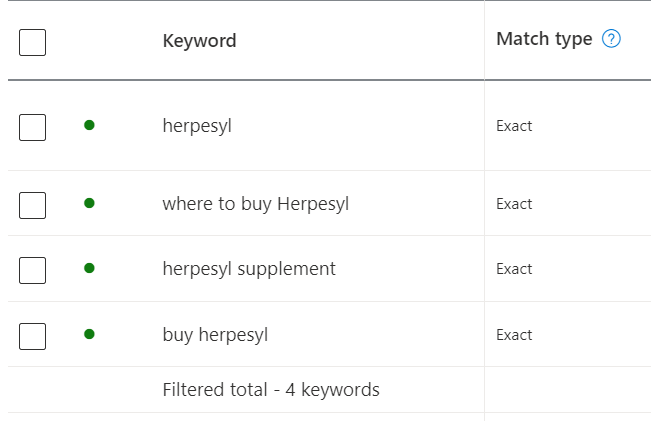
Task: Sort by the Match type column header
Action: (544, 39)
